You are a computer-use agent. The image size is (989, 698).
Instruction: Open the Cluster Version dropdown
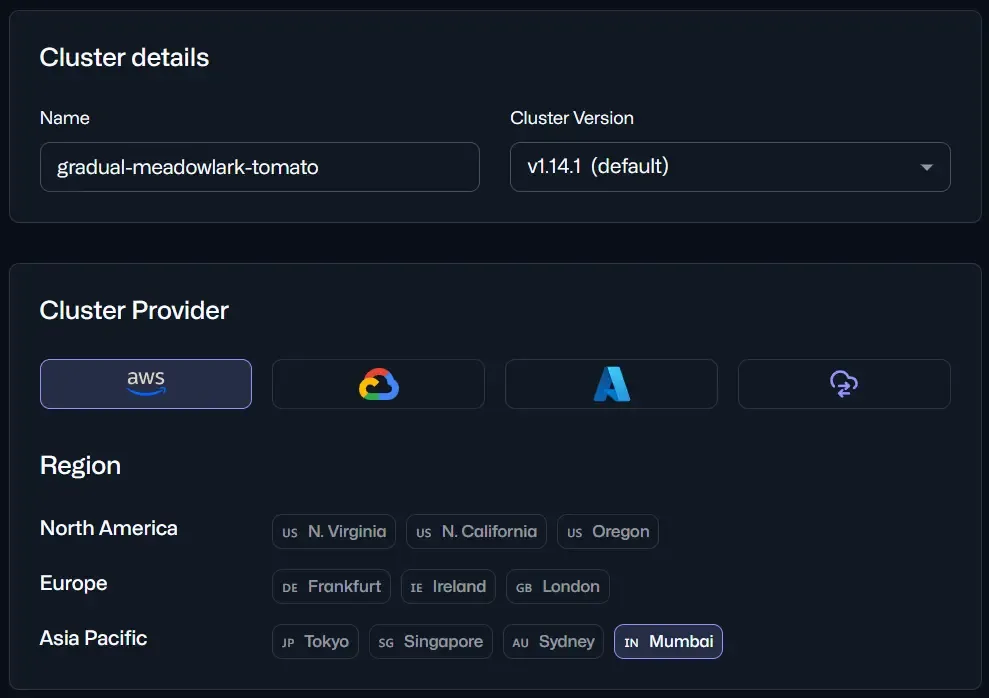[730, 167]
